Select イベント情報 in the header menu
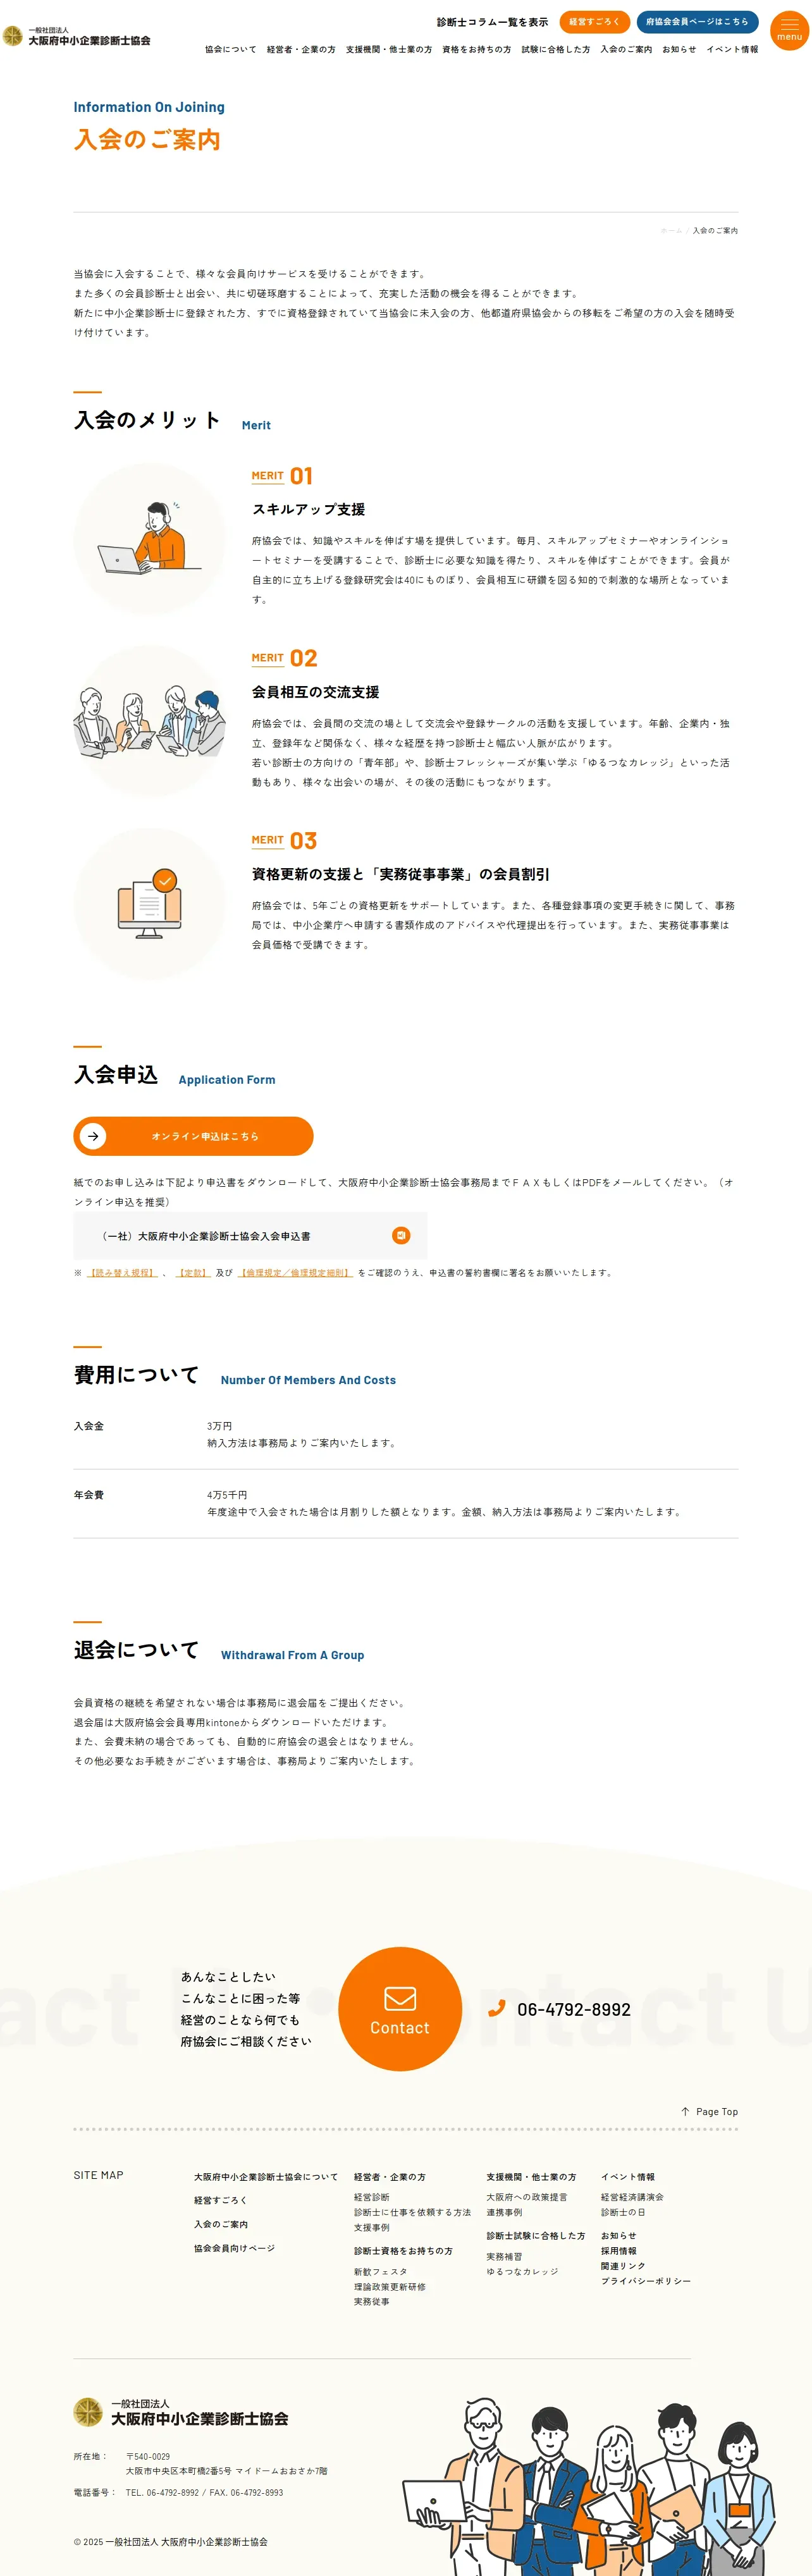 732,49
